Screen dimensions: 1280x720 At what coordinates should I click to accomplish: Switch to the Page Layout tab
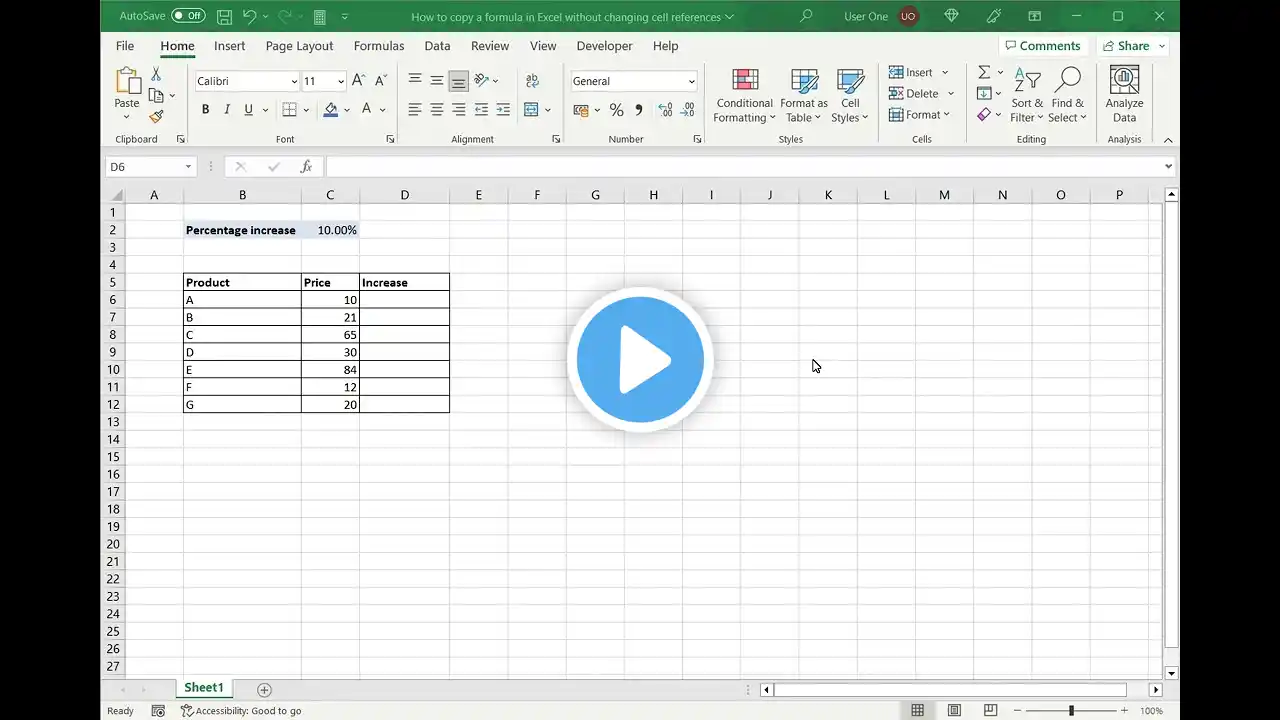pyautogui.click(x=299, y=46)
